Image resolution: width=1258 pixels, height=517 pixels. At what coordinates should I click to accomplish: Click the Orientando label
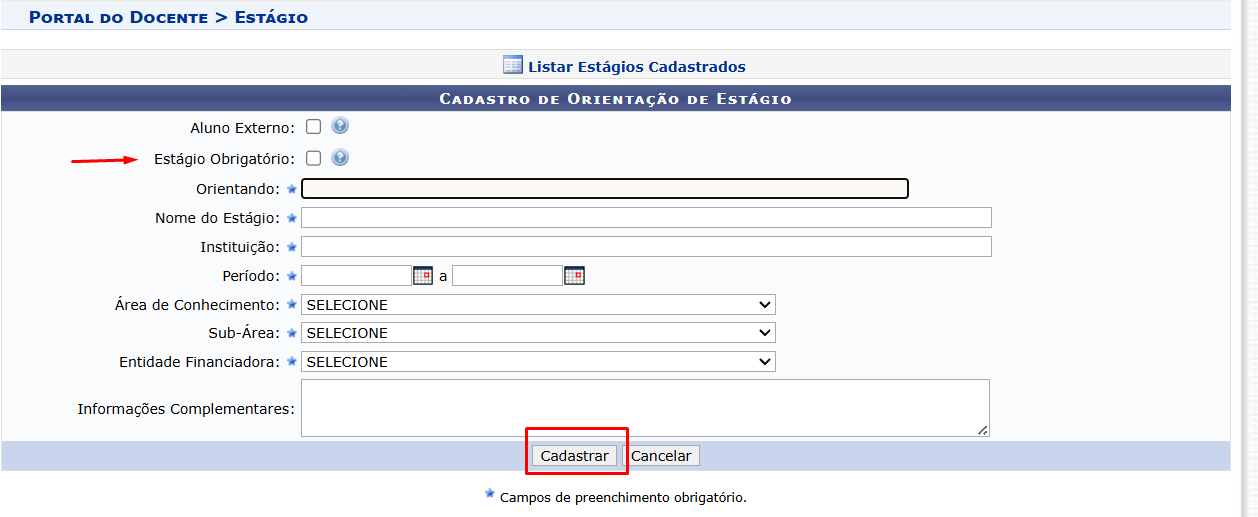point(238,189)
